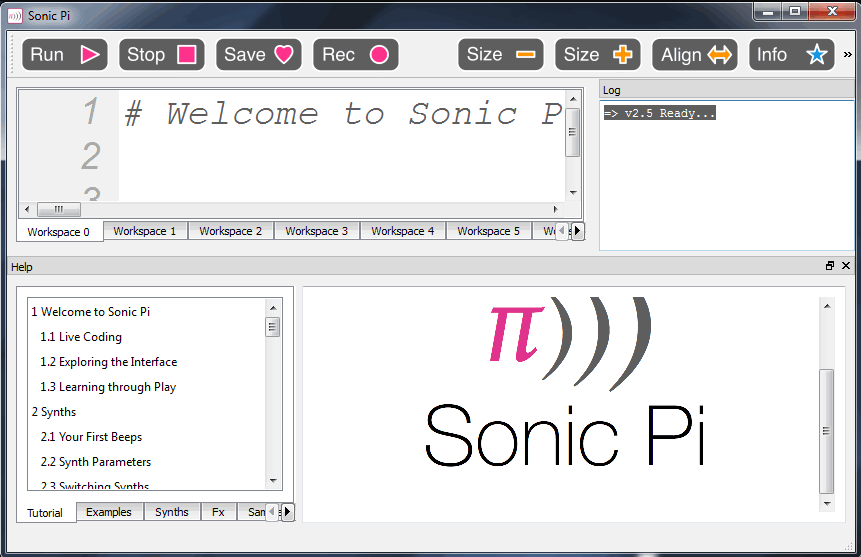Screen dimensions: 861x557
Task: Click the editor horizontal scroll right arrow
Action: tap(555, 209)
